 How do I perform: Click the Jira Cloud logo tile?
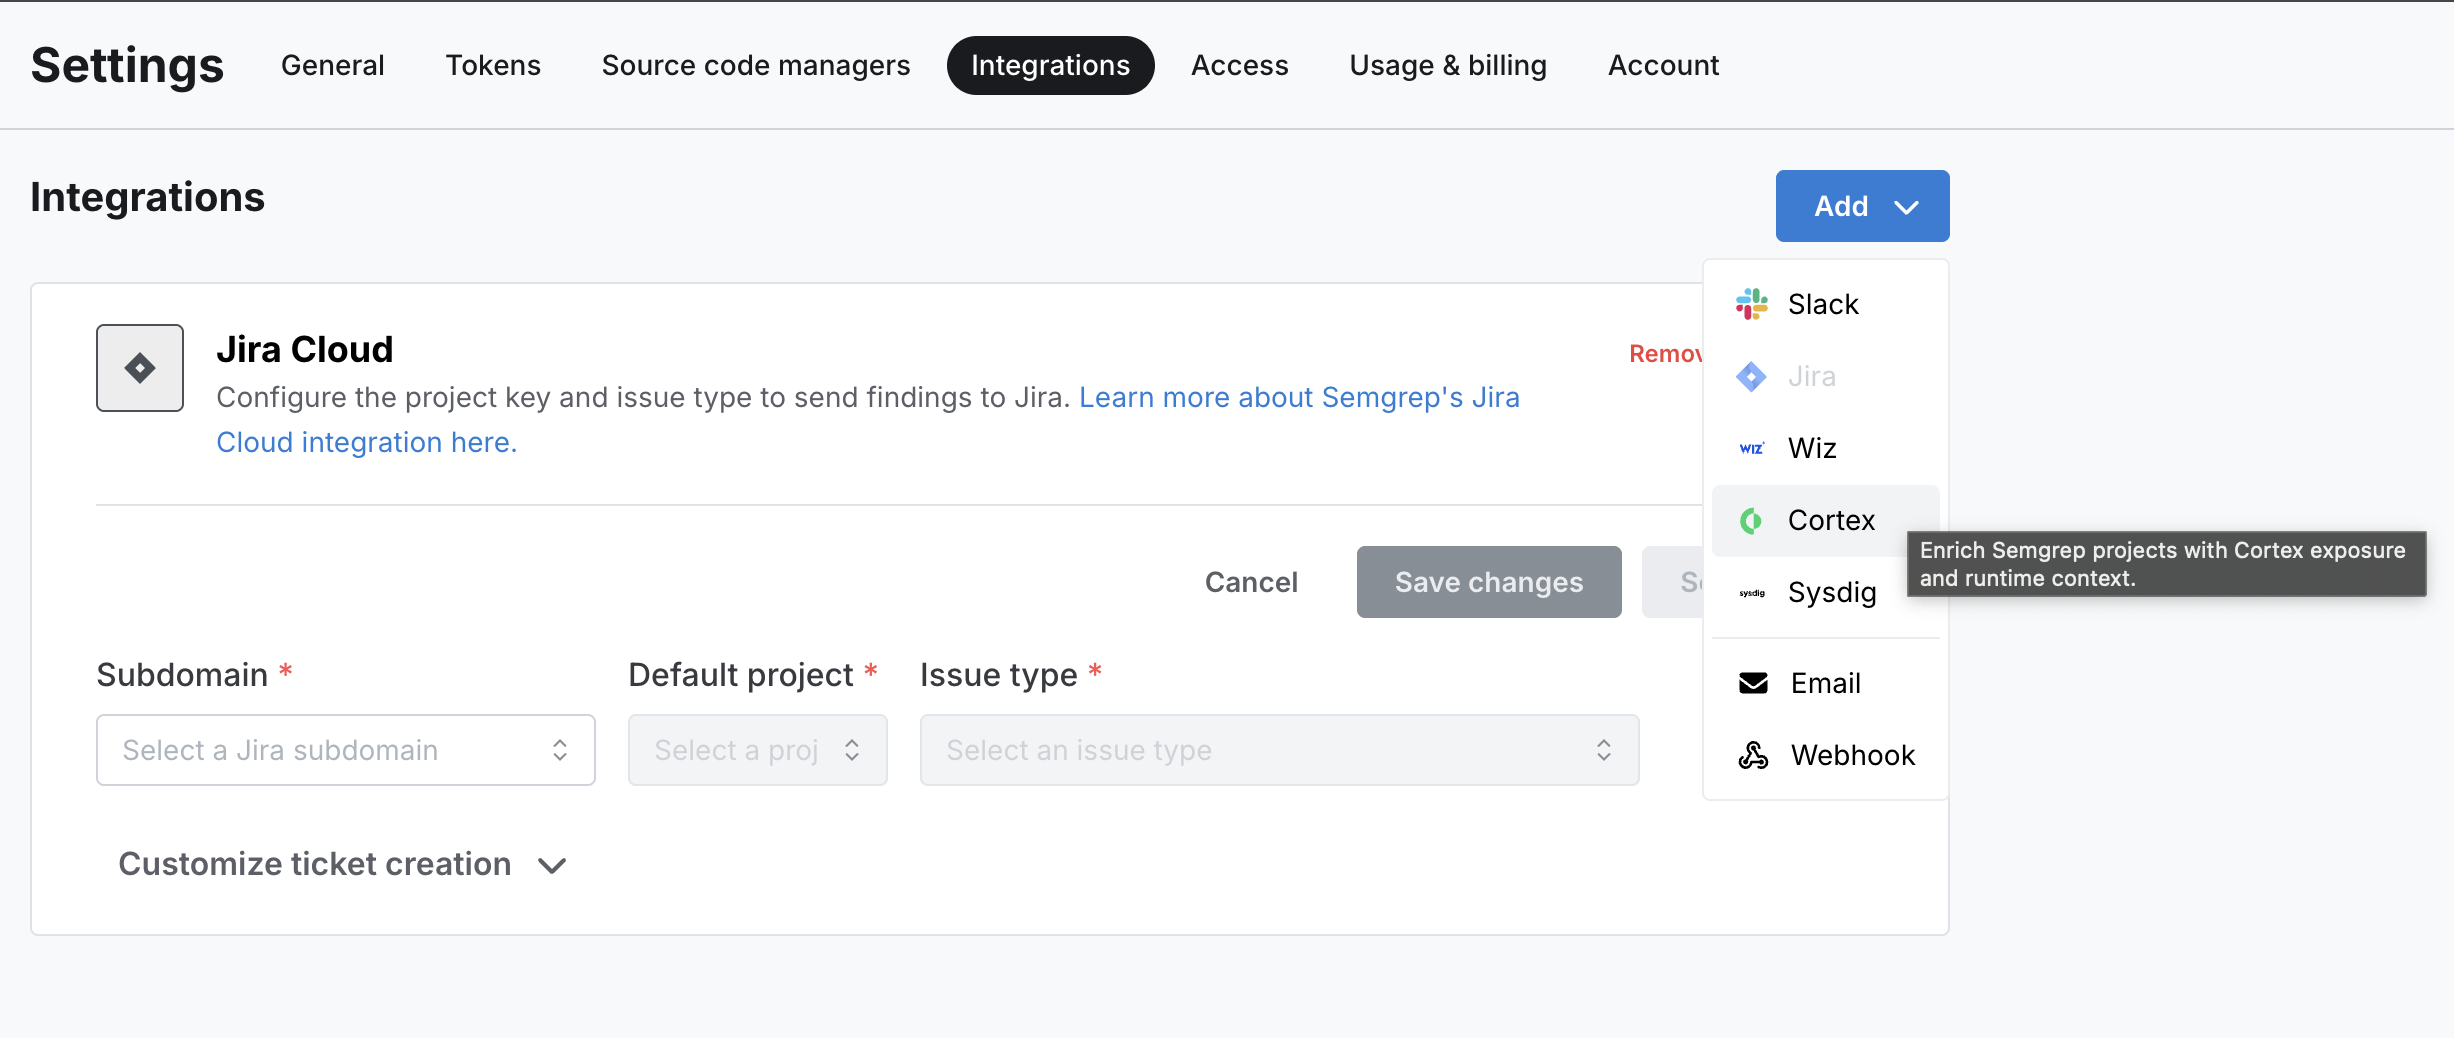point(139,368)
